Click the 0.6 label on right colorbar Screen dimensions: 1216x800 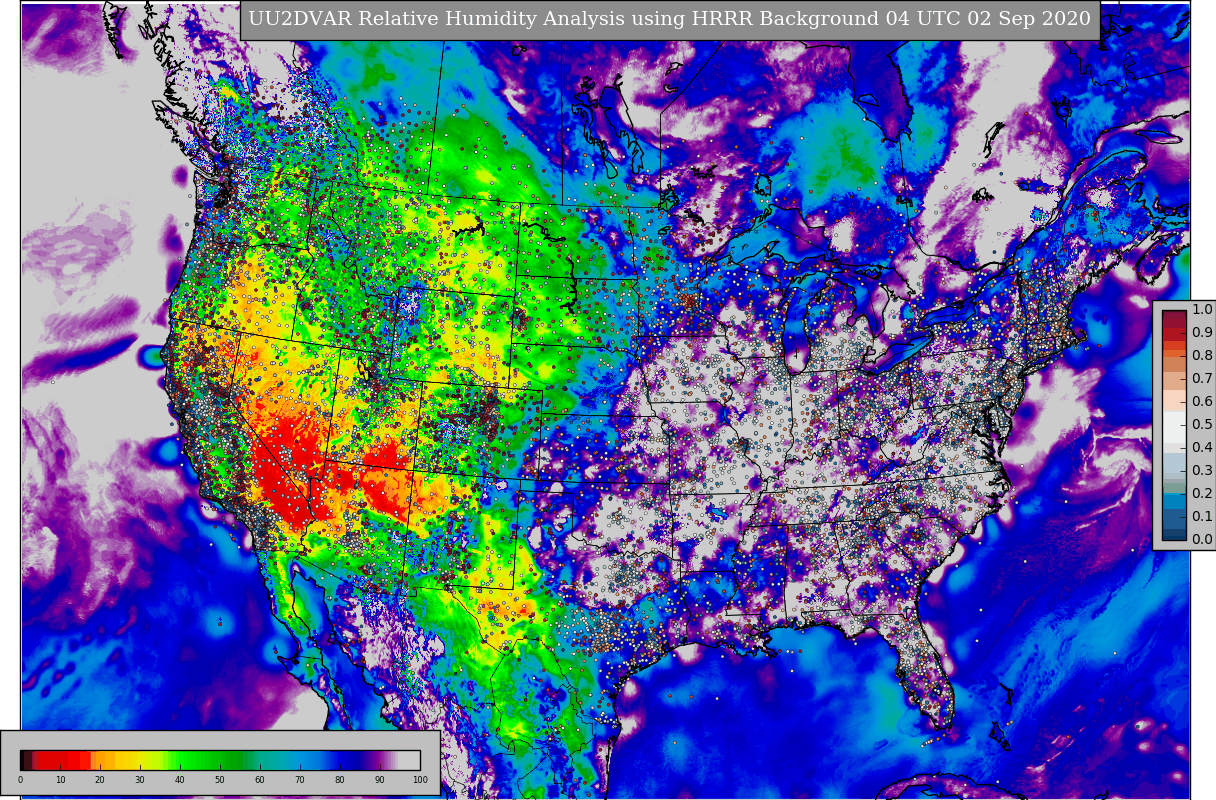click(1202, 402)
